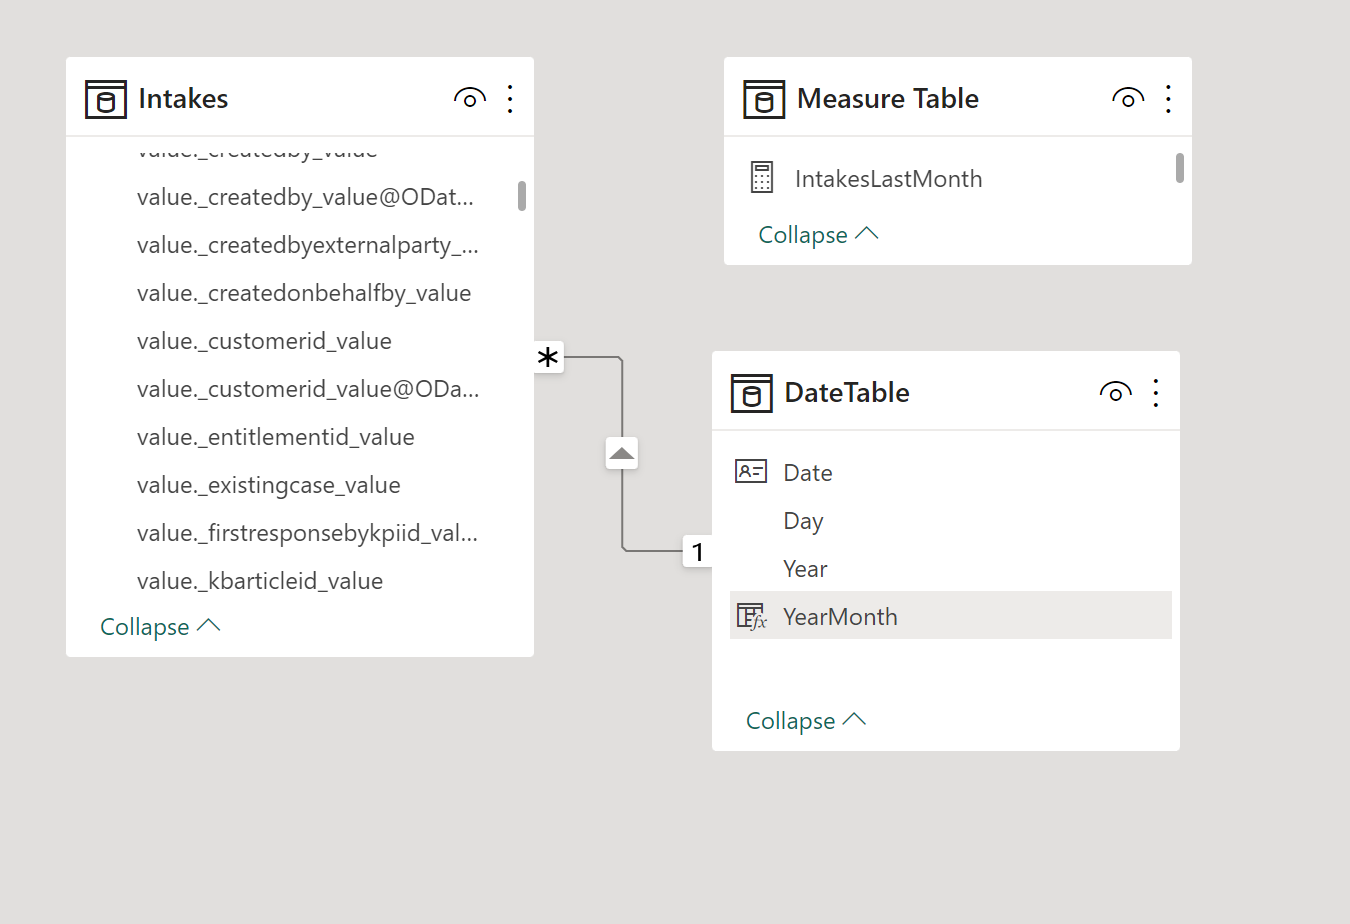The image size is (1350, 924).
Task: Select the Intakes table title
Action: click(183, 99)
